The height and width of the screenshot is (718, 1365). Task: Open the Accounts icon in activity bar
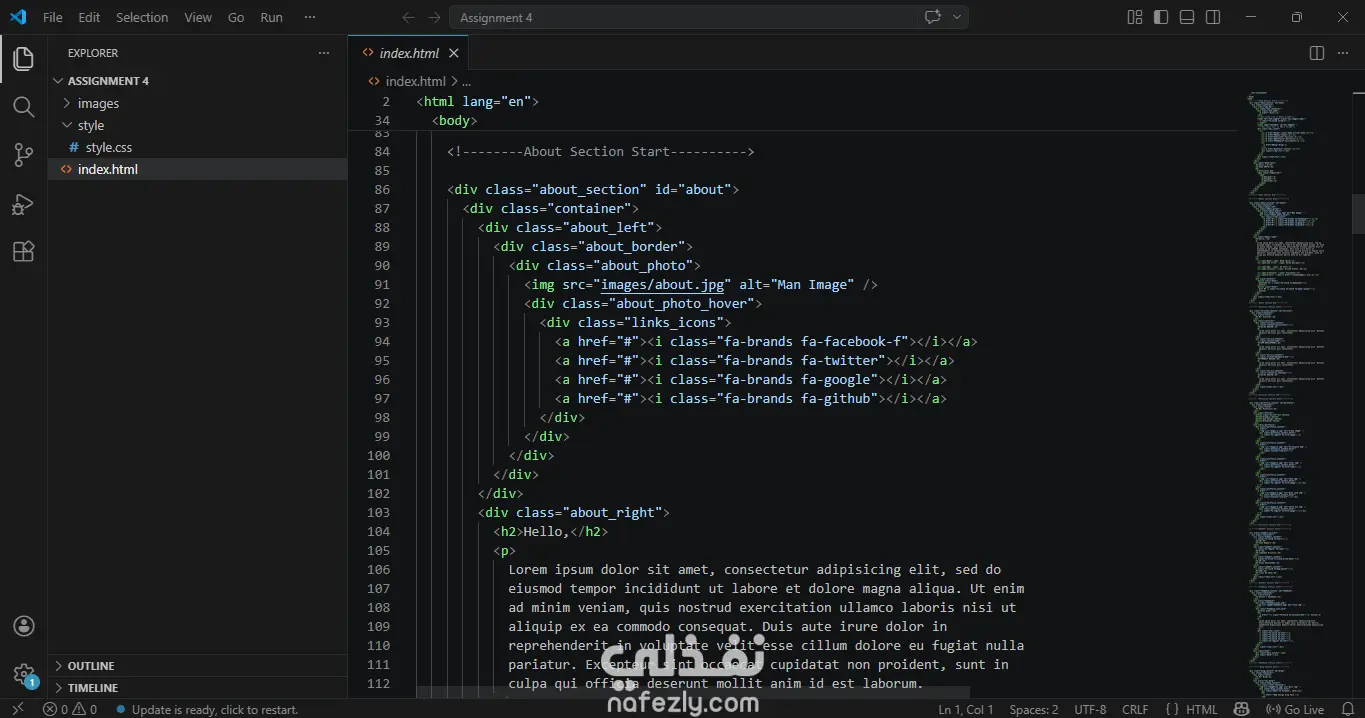[x=23, y=626]
